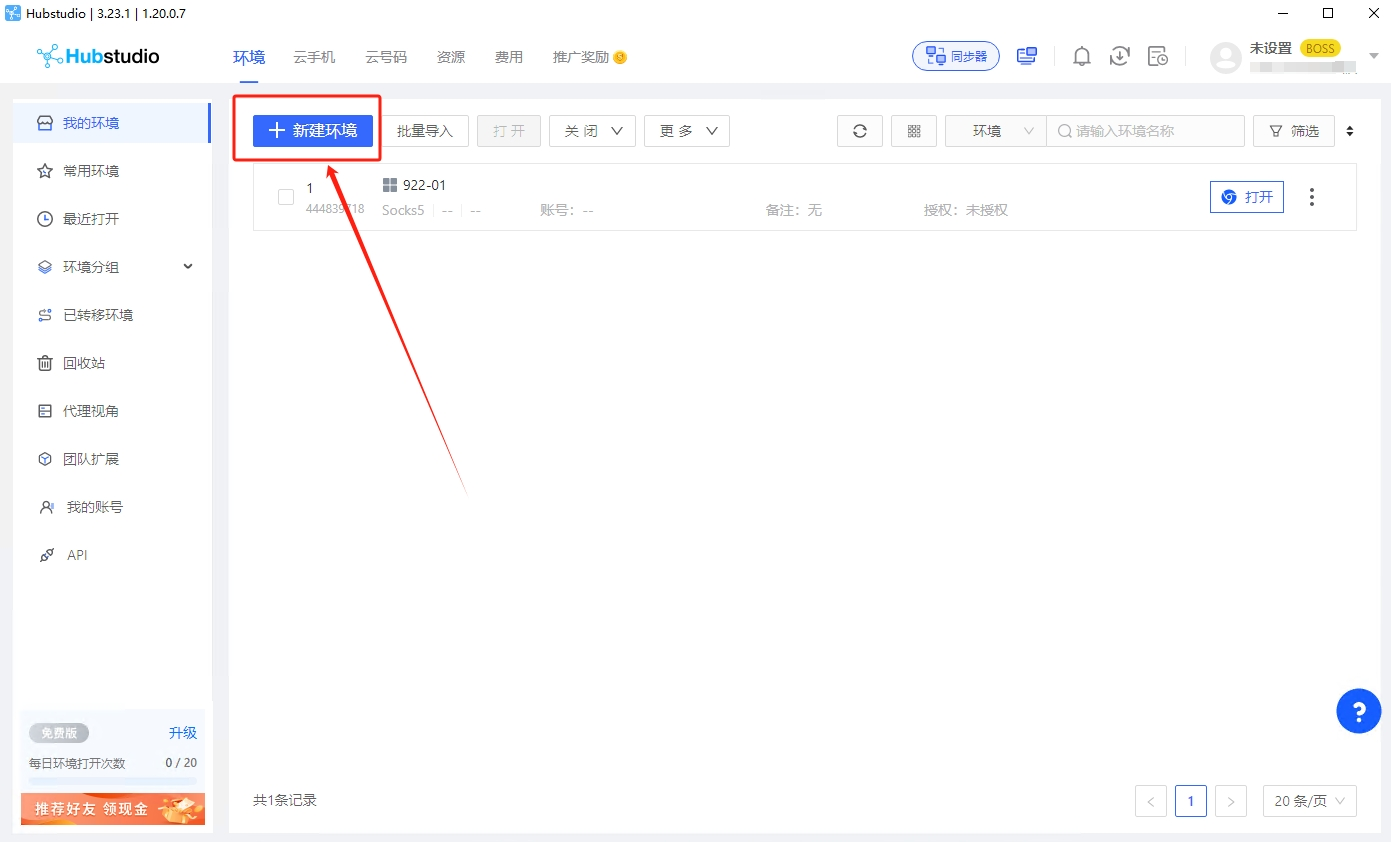Click the refresh icon in the toolbar
1391x842 pixels.
(859, 131)
